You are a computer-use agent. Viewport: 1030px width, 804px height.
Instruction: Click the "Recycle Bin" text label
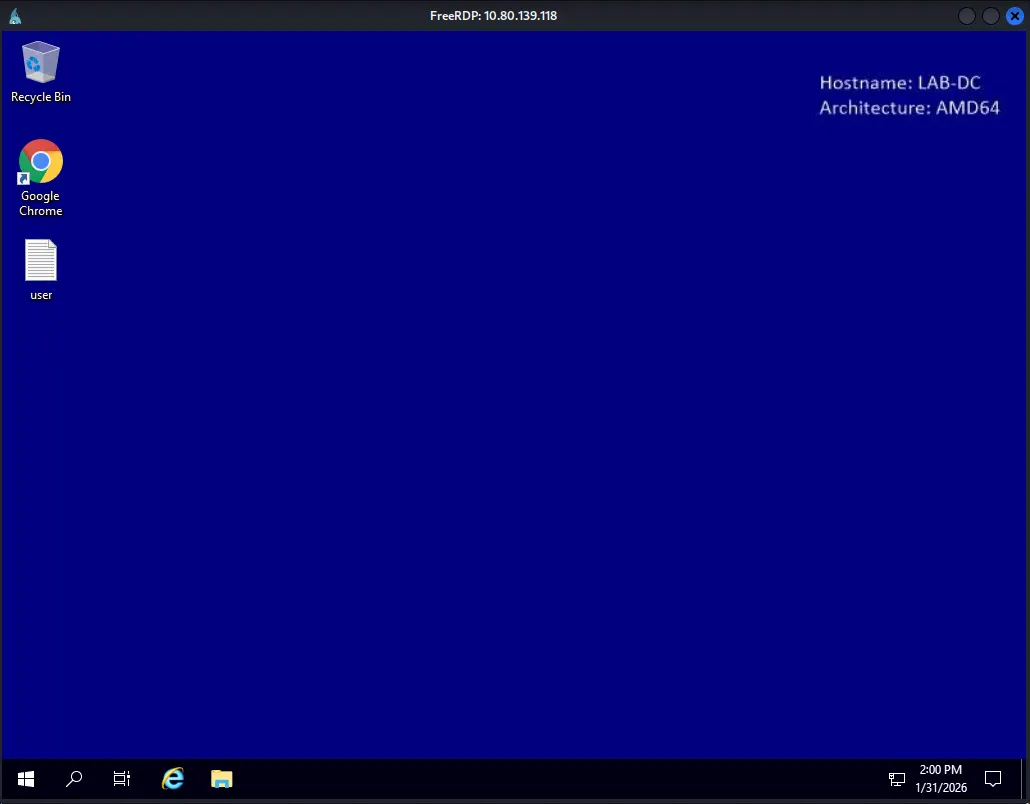41,97
